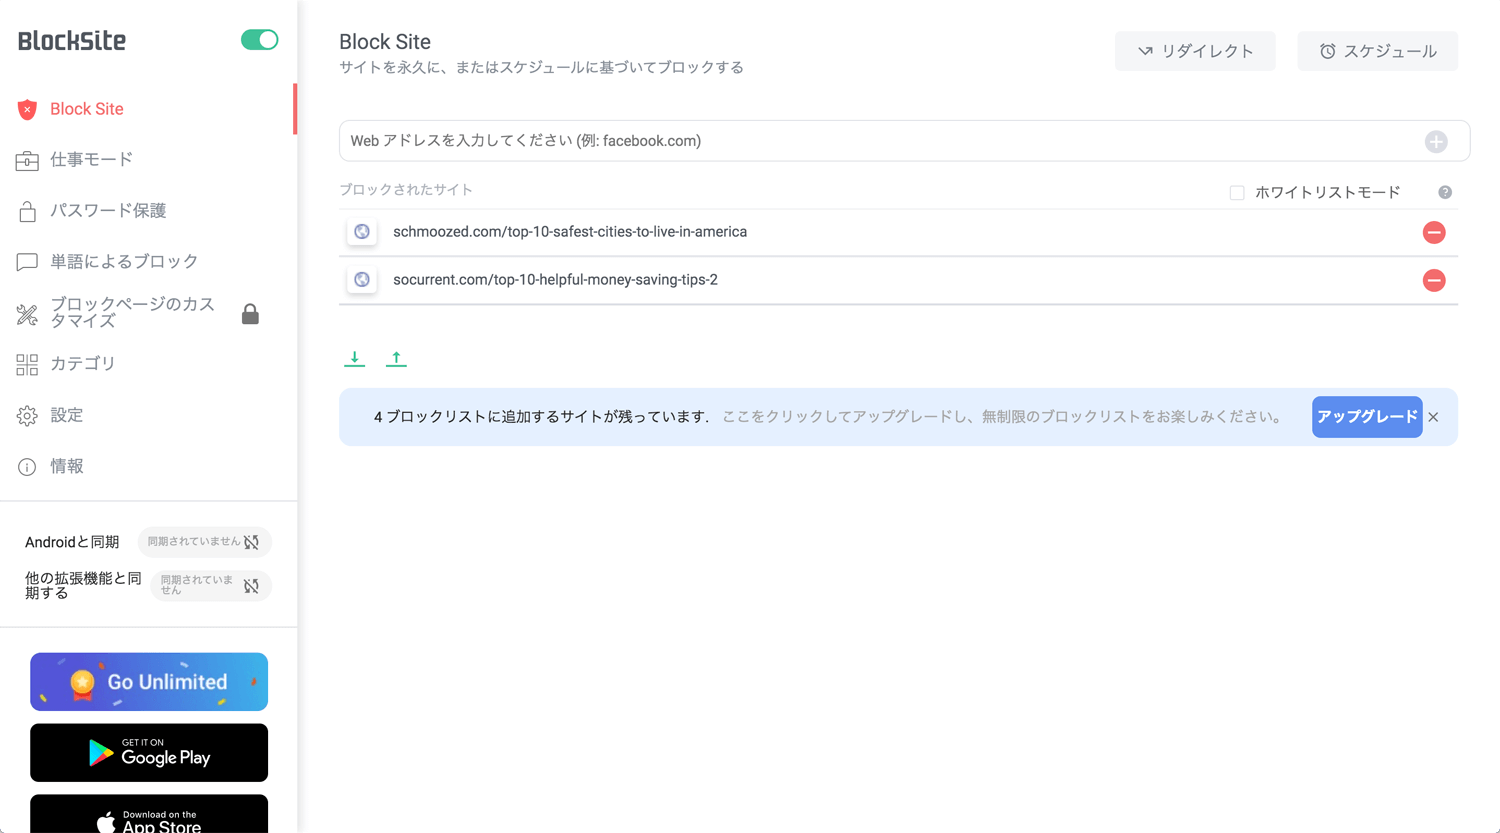Viewport: 1500px width, 833px height.
Task: Remove socurrent.com from blocked list
Action: point(1434,280)
